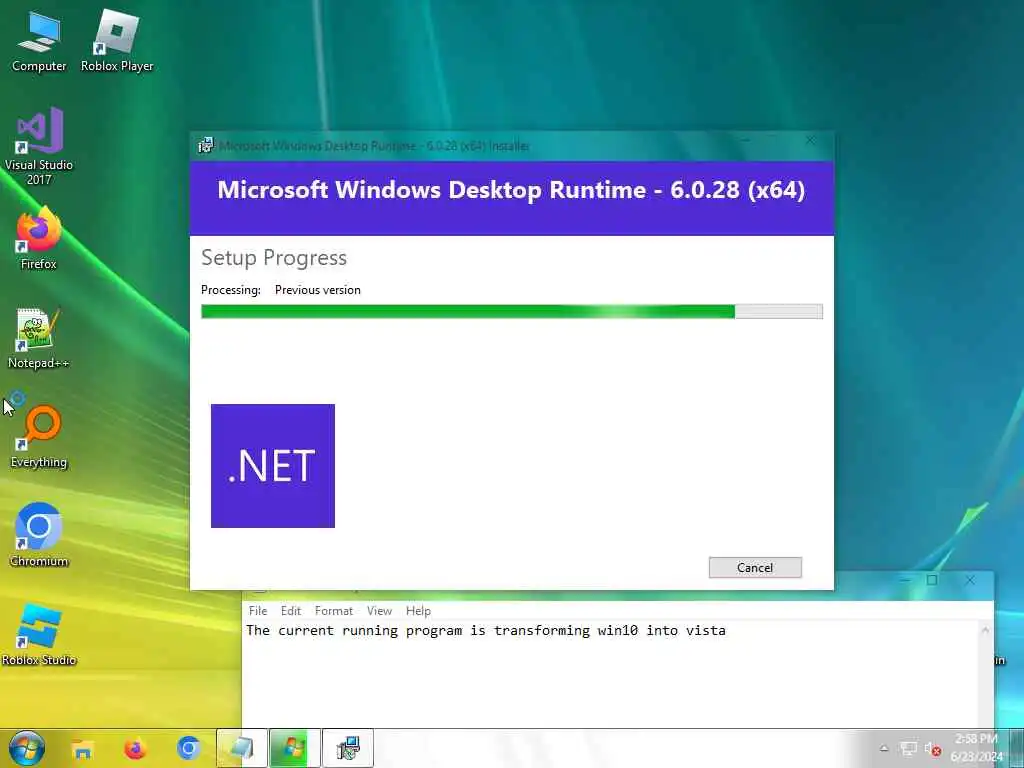Click the purple Desktop Runtime banner title
This screenshot has height=768, width=1024.
pyautogui.click(x=511, y=189)
